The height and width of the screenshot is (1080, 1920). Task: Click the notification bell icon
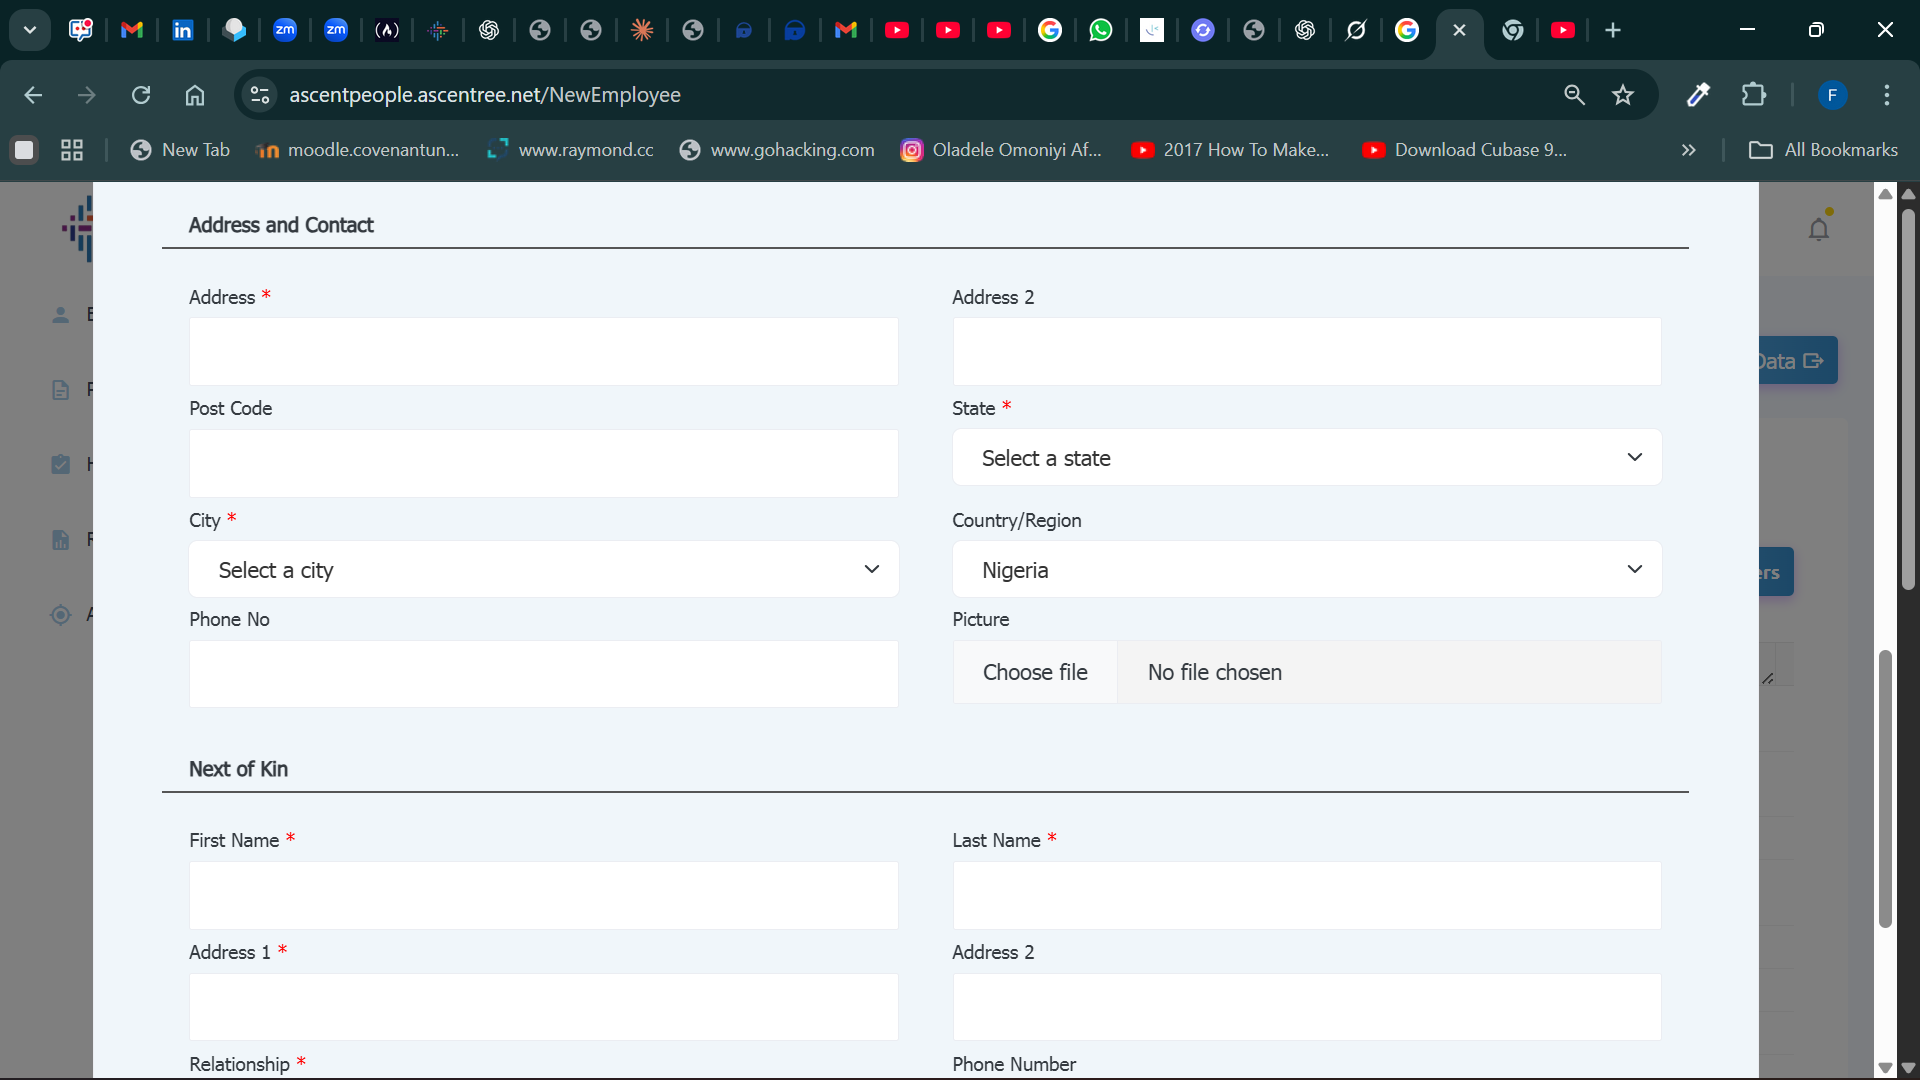(x=1818, y=230)
